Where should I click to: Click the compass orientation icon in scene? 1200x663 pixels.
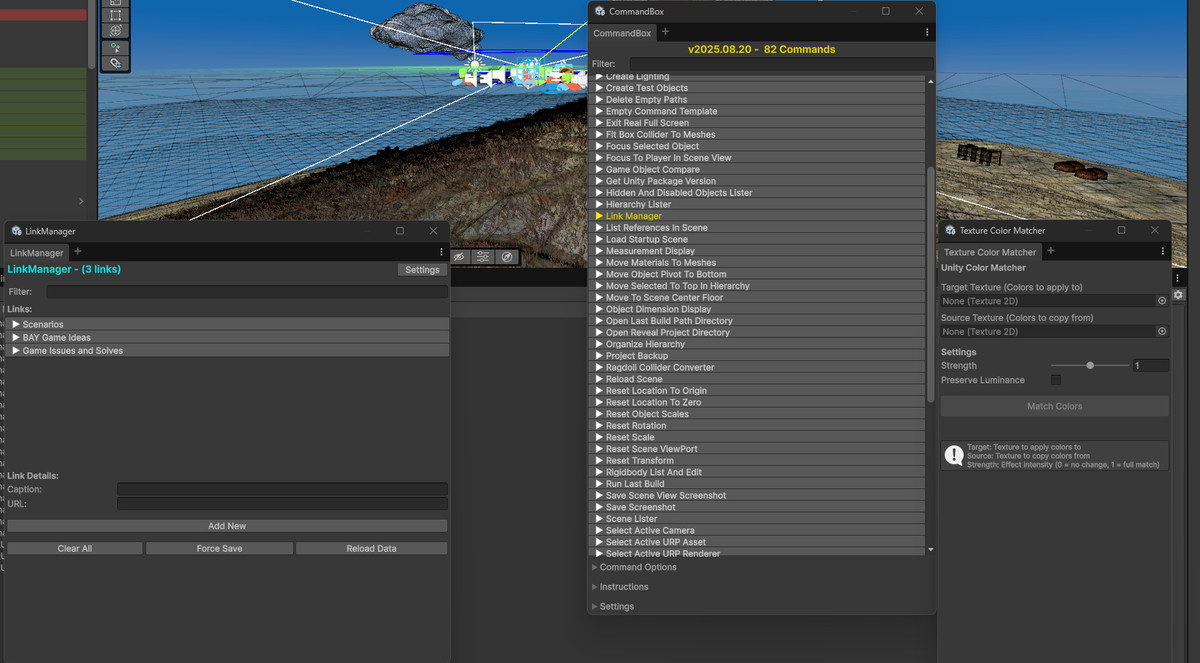pos(507,257)
